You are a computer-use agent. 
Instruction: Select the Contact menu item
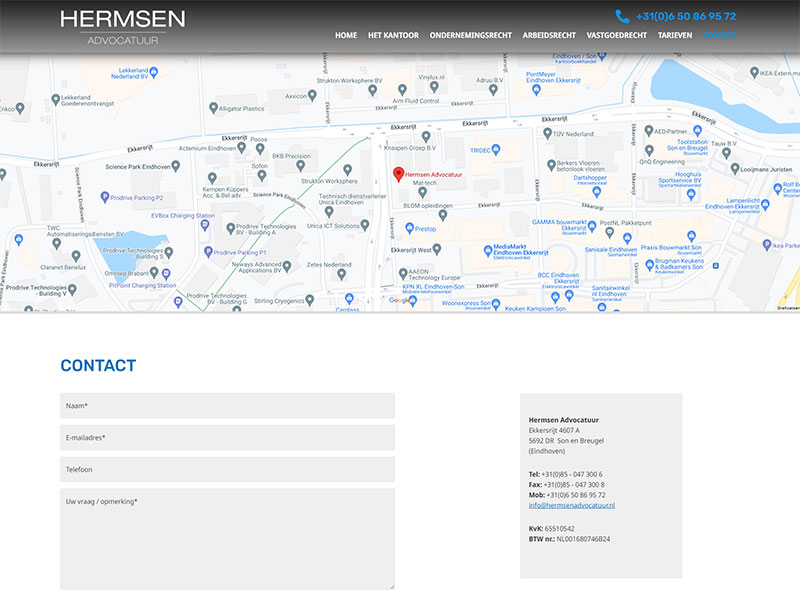coord(719,35)
